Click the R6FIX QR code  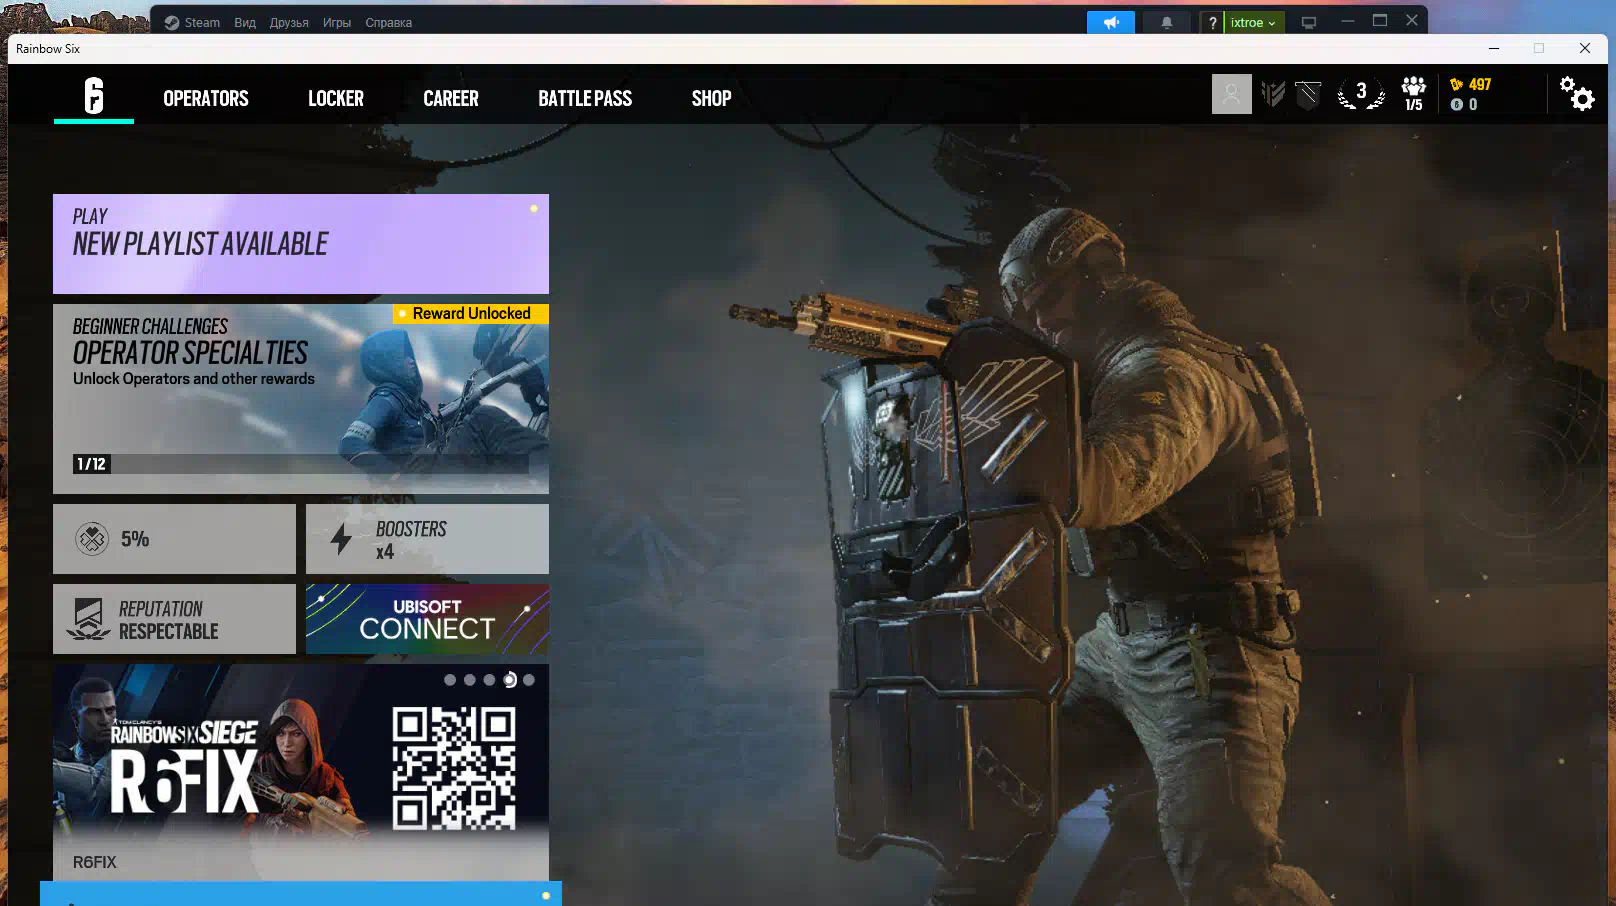[x=454, y=768]
